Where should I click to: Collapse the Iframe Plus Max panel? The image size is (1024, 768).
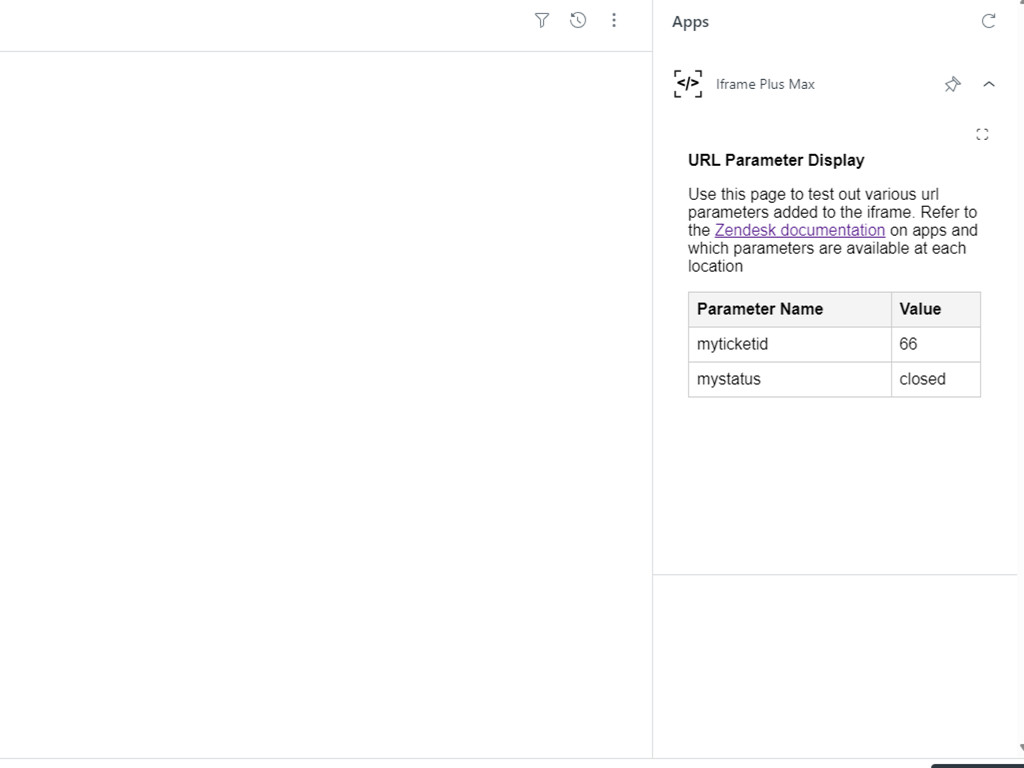coord(989,85)
